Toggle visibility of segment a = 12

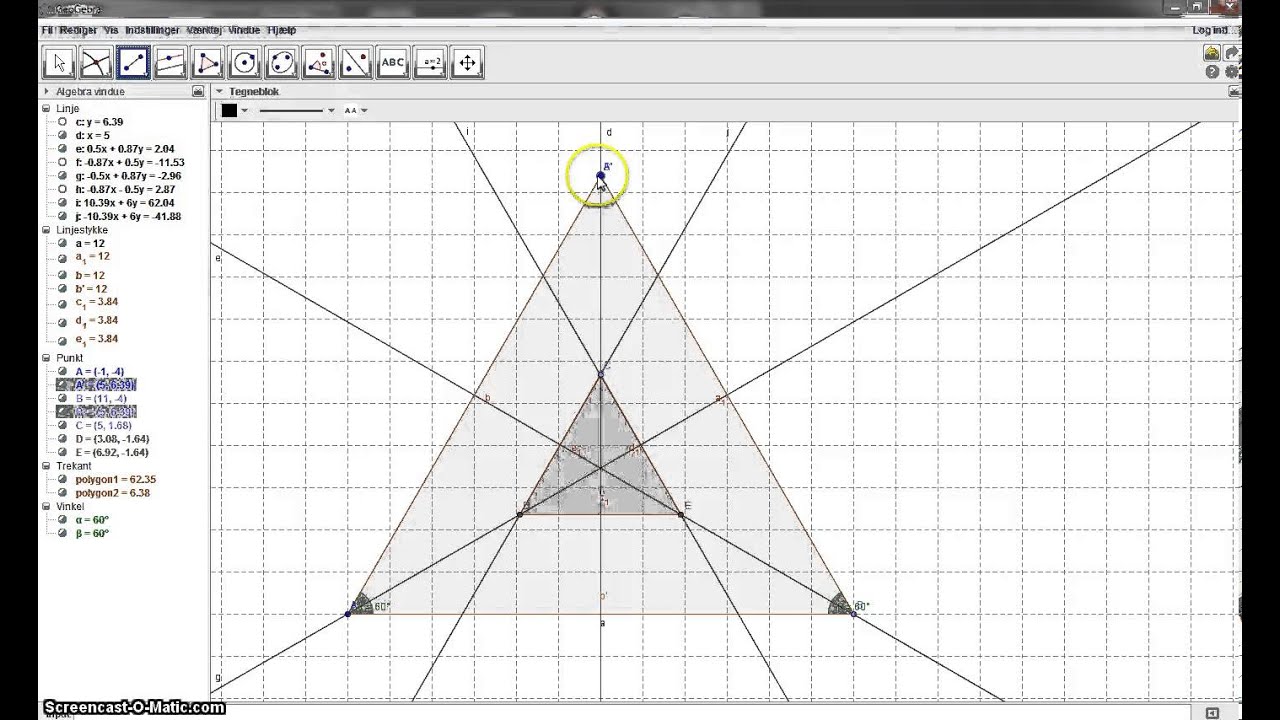[62, 243]
